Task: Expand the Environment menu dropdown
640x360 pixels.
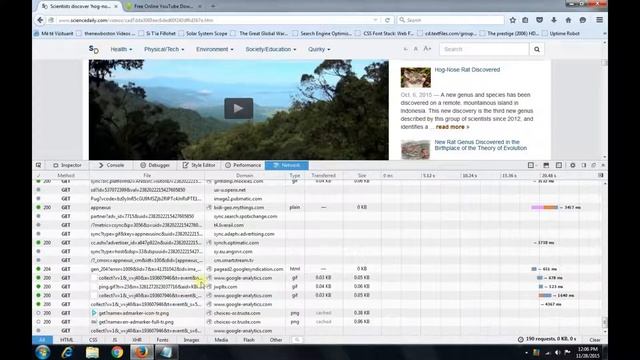Action: pos(215,49)
